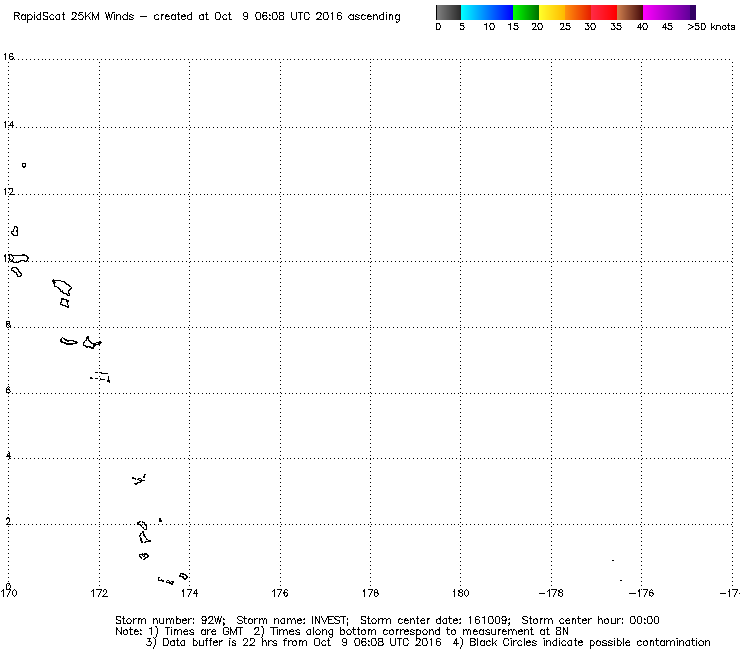Click latitude axis label 4
740x650 pixels.
click(8, 456)
